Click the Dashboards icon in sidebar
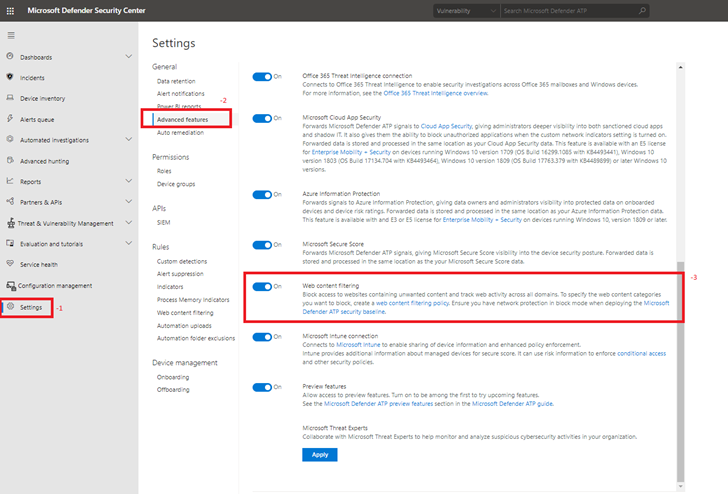The image size is (728, 494). [x=10, y=56]
